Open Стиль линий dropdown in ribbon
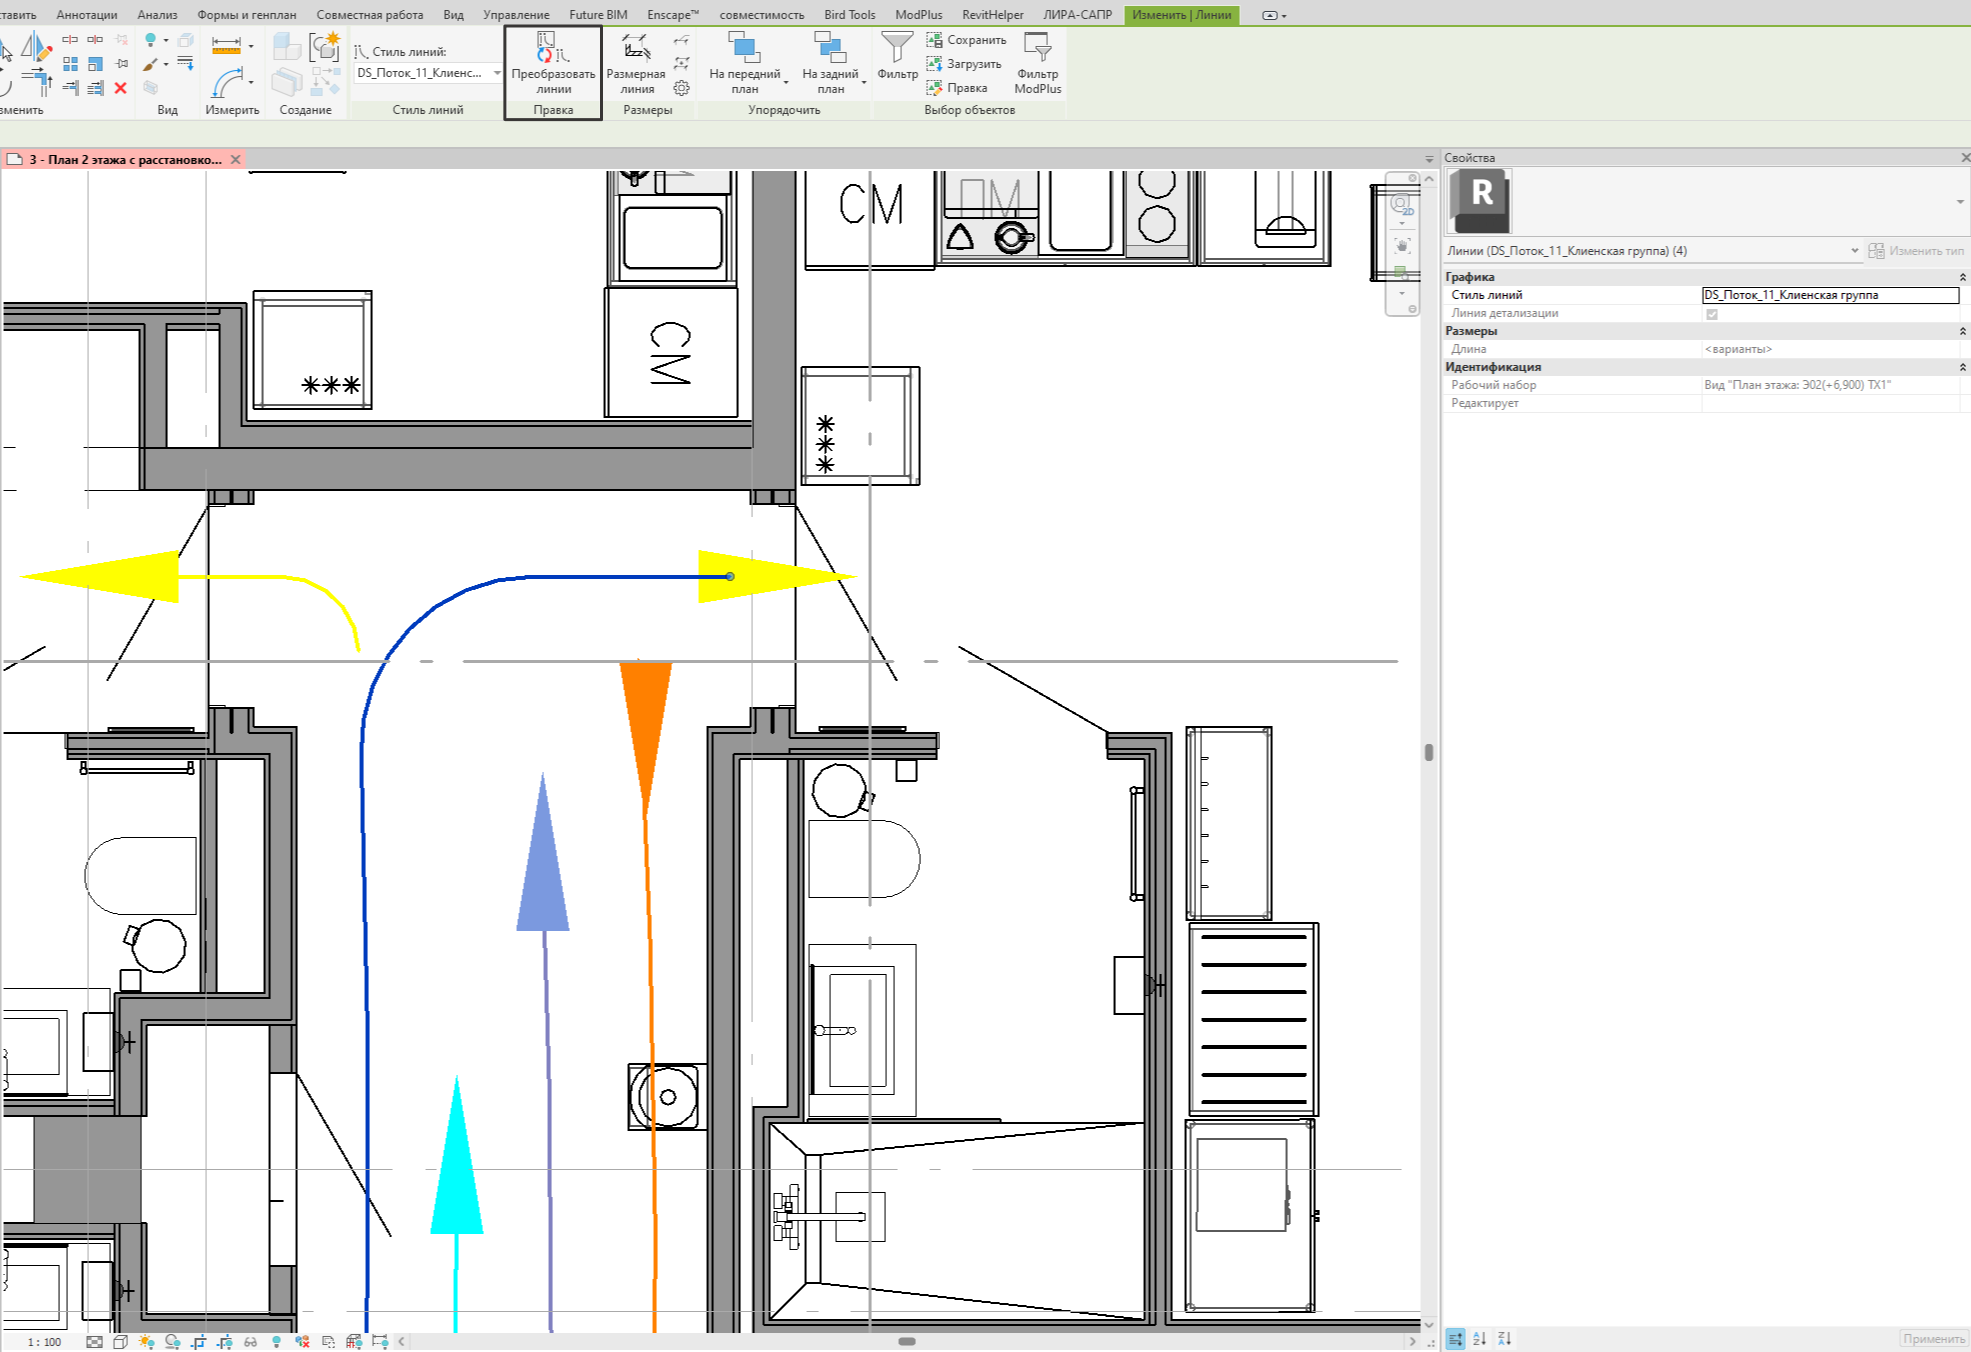This screenshot has height=1352, width=1971. coord(497,73)
